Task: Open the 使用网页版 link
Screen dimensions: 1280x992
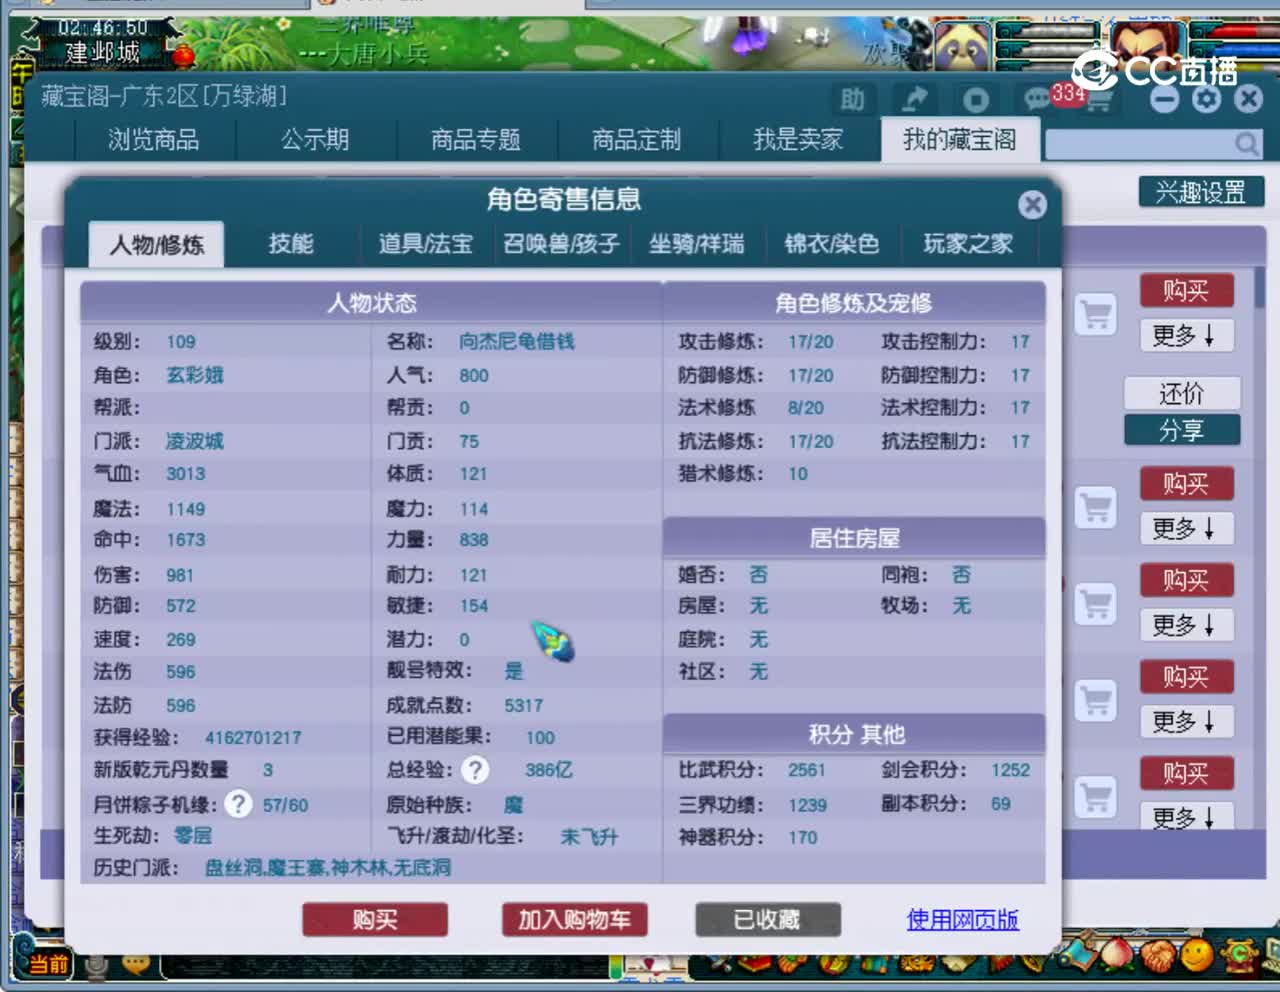Action: (962, 920)
